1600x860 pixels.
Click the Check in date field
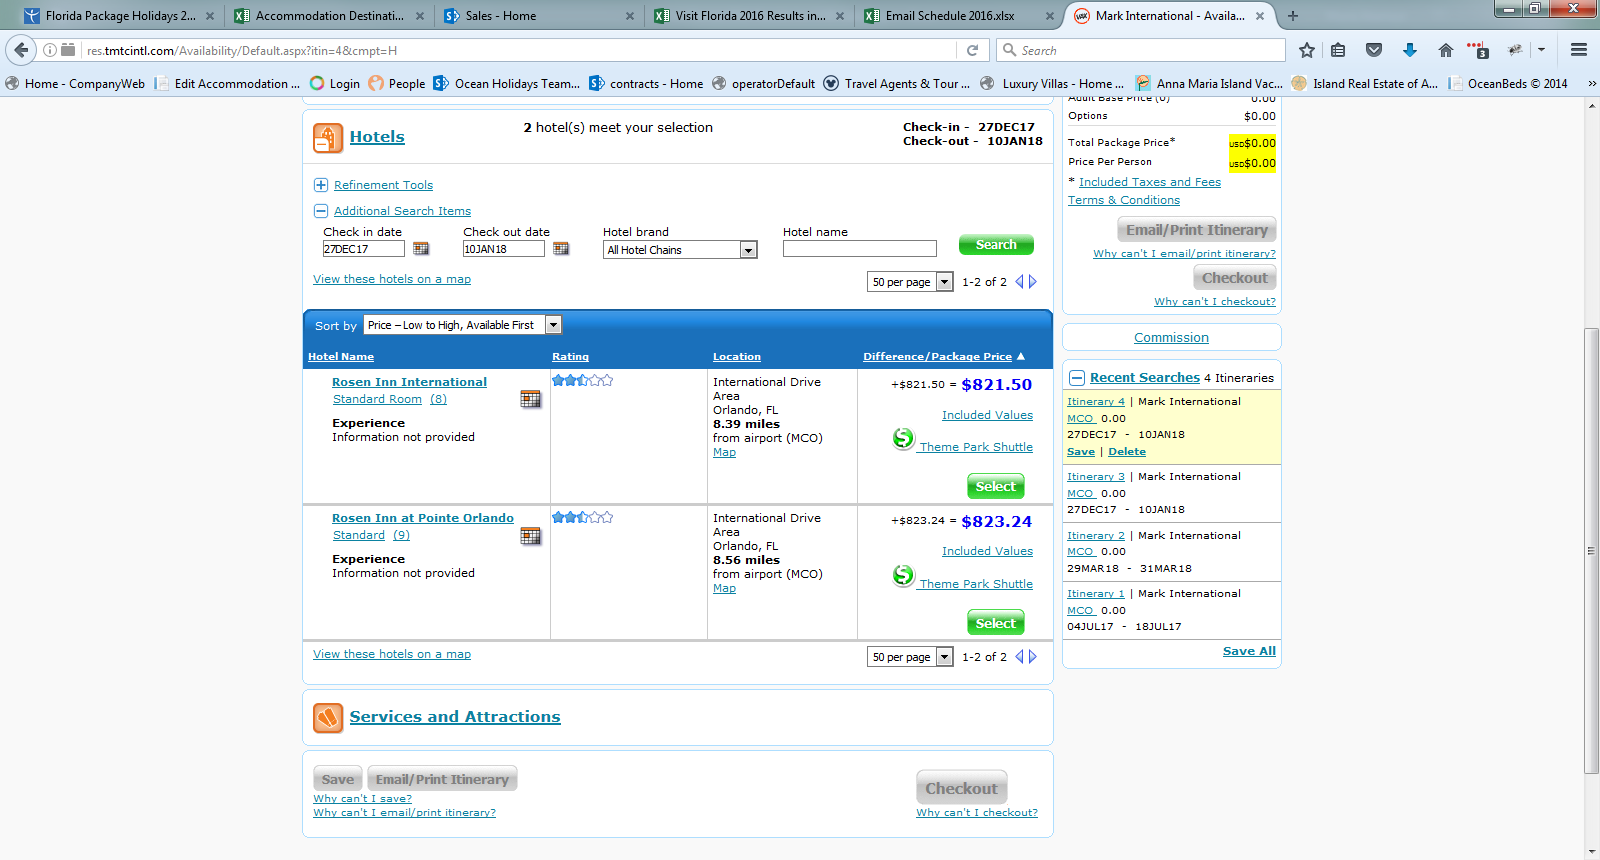click(363, 249)
